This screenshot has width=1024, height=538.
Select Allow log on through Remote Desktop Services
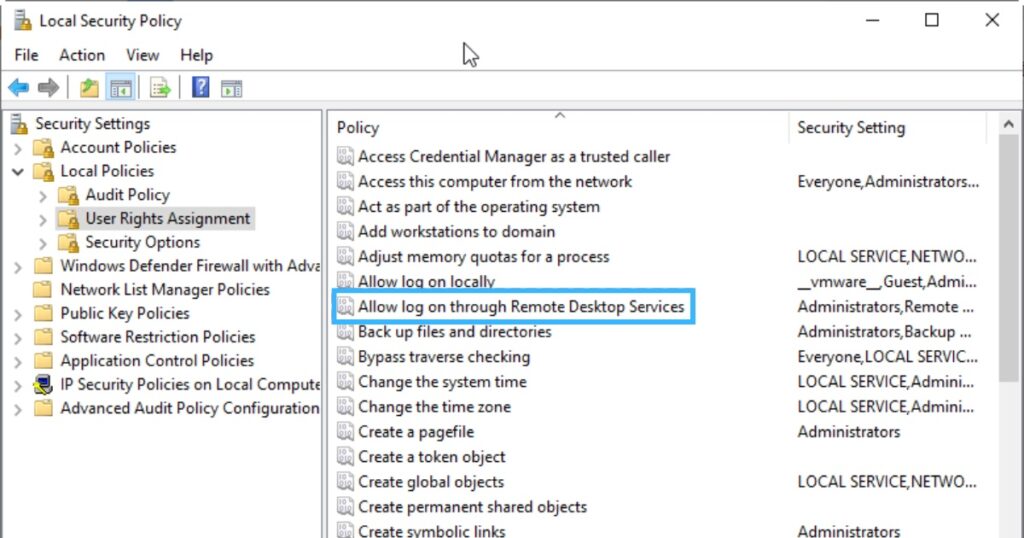pos(520,306)
